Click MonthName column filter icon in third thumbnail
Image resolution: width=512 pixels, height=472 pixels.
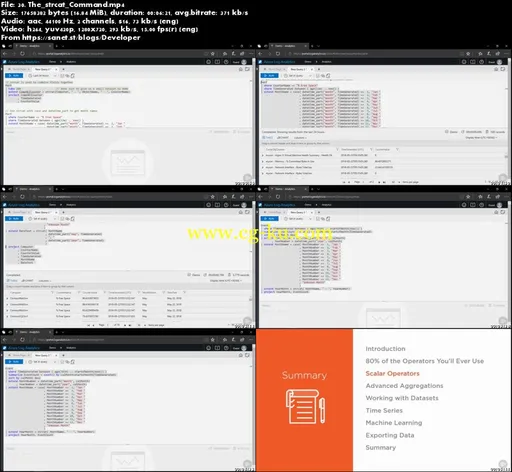(163, 293)
